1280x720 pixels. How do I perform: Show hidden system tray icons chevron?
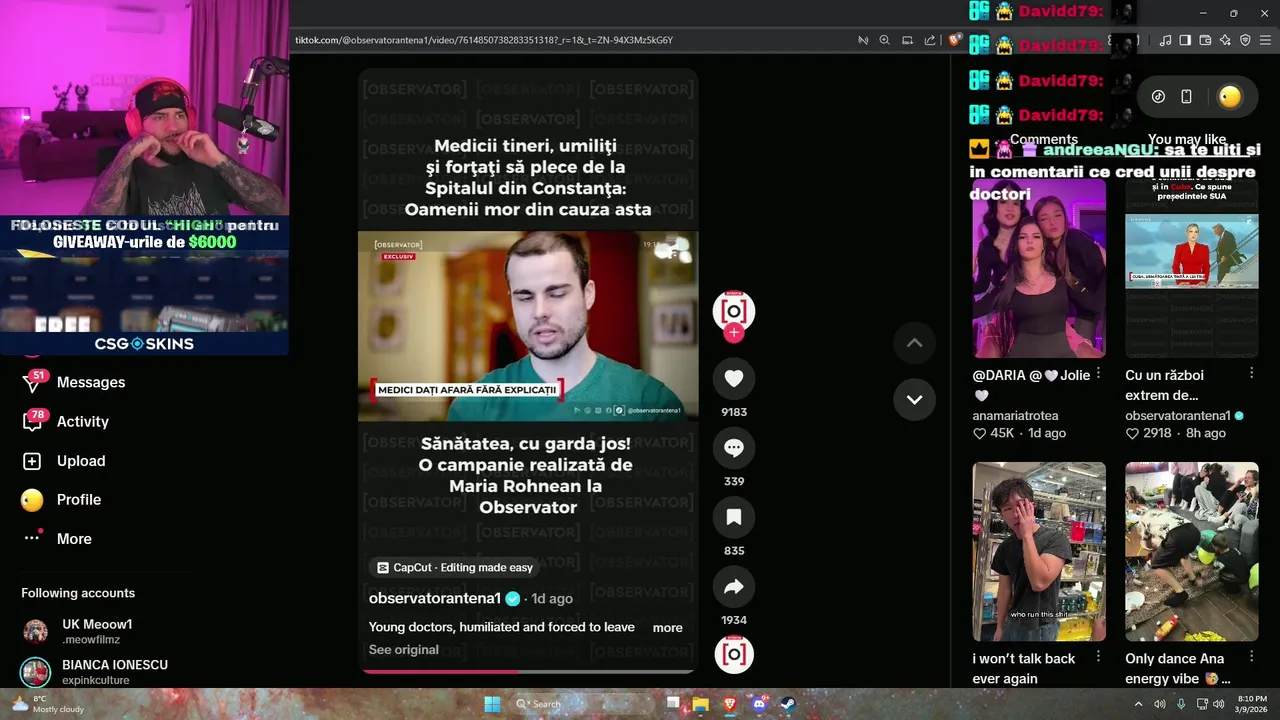[1138, 704]
